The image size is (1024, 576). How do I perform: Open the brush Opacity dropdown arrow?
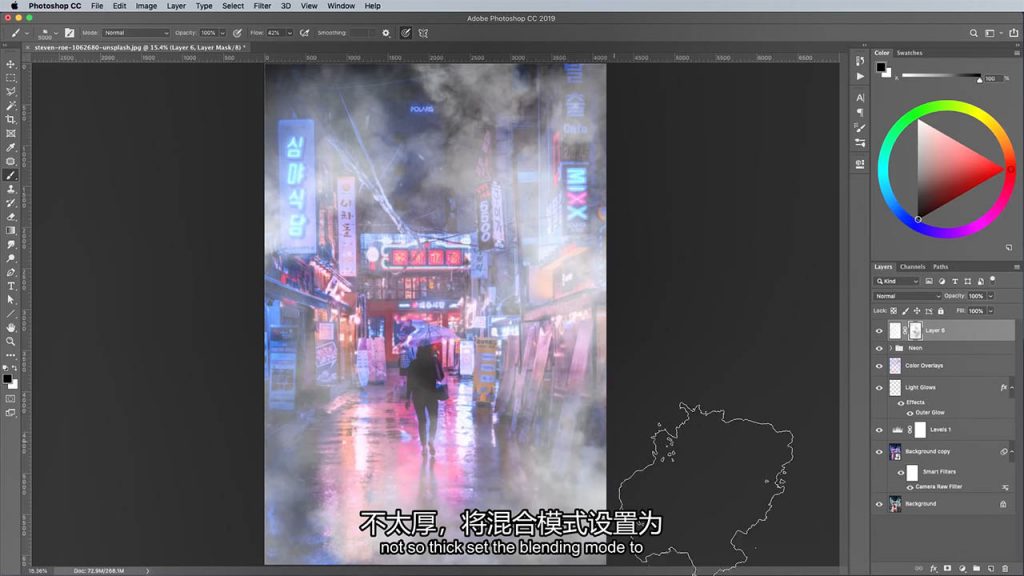[223, 33]
